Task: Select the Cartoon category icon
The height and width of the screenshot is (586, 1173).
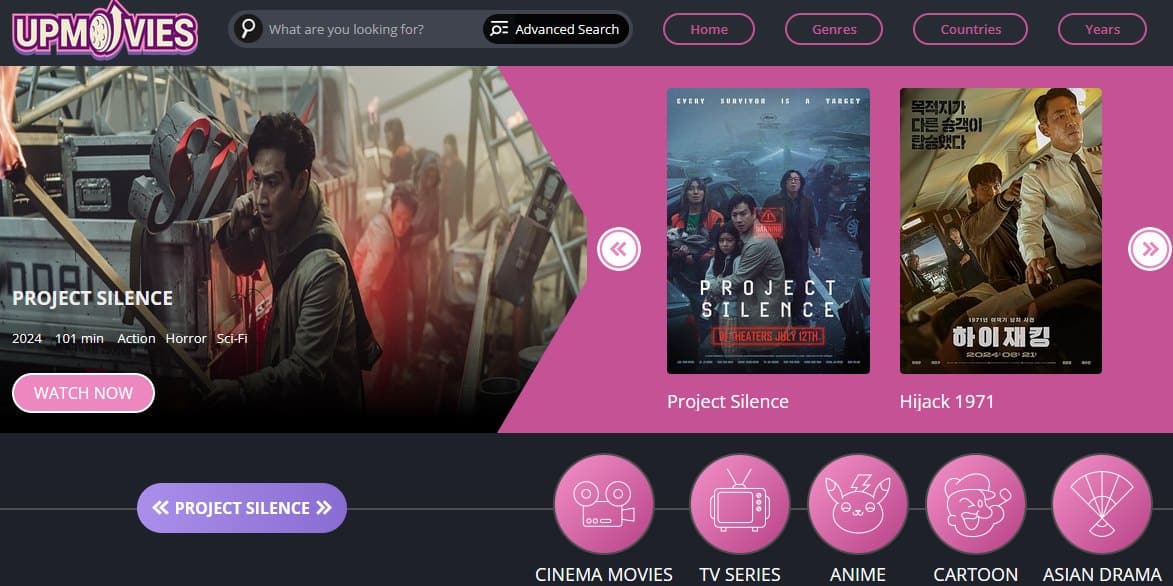Action: 976,504
